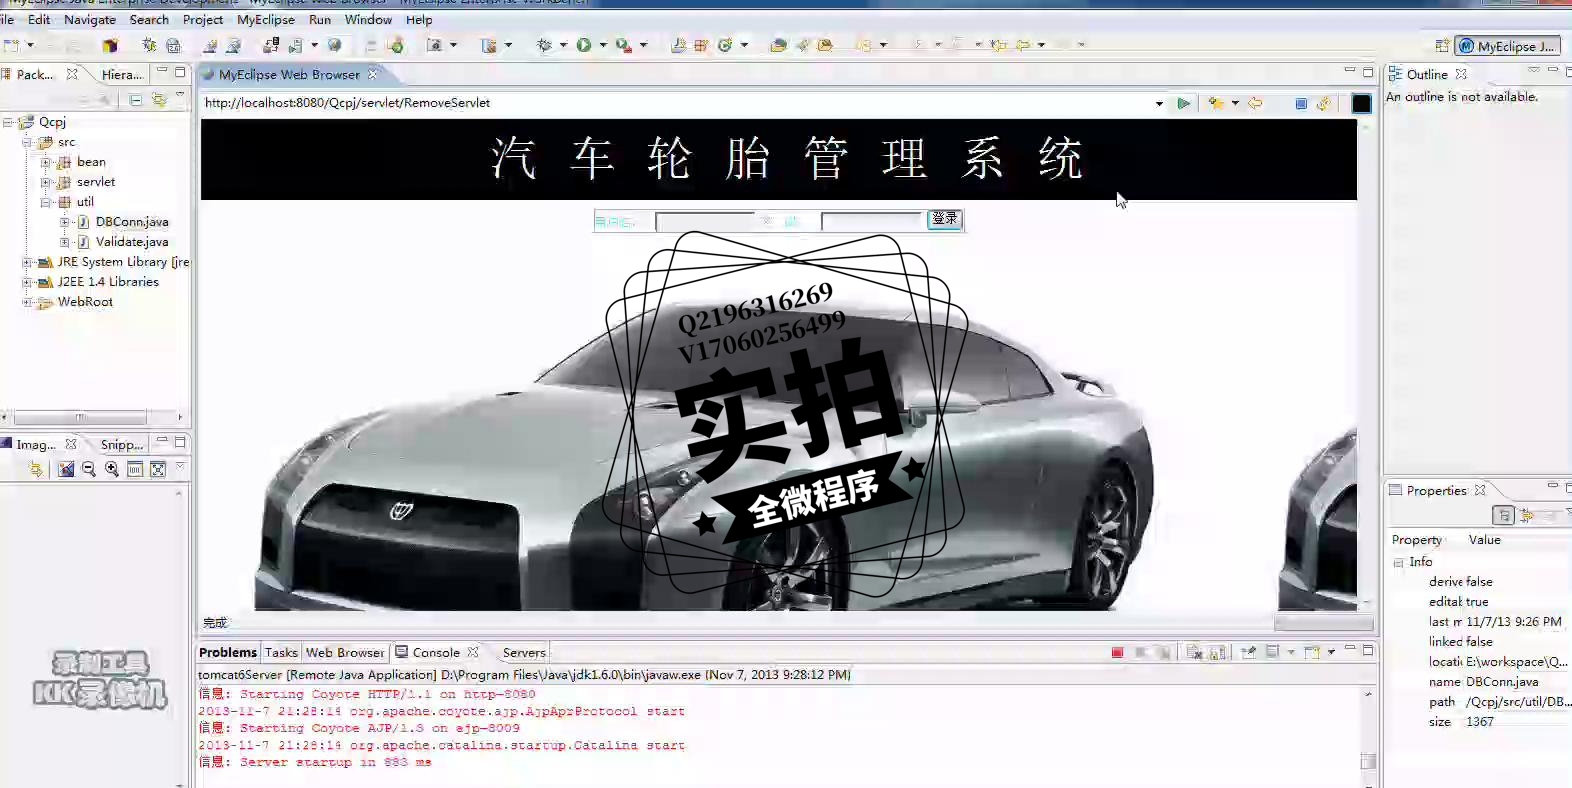Collapse the Info group in Properties

[x=1398, y=563]
